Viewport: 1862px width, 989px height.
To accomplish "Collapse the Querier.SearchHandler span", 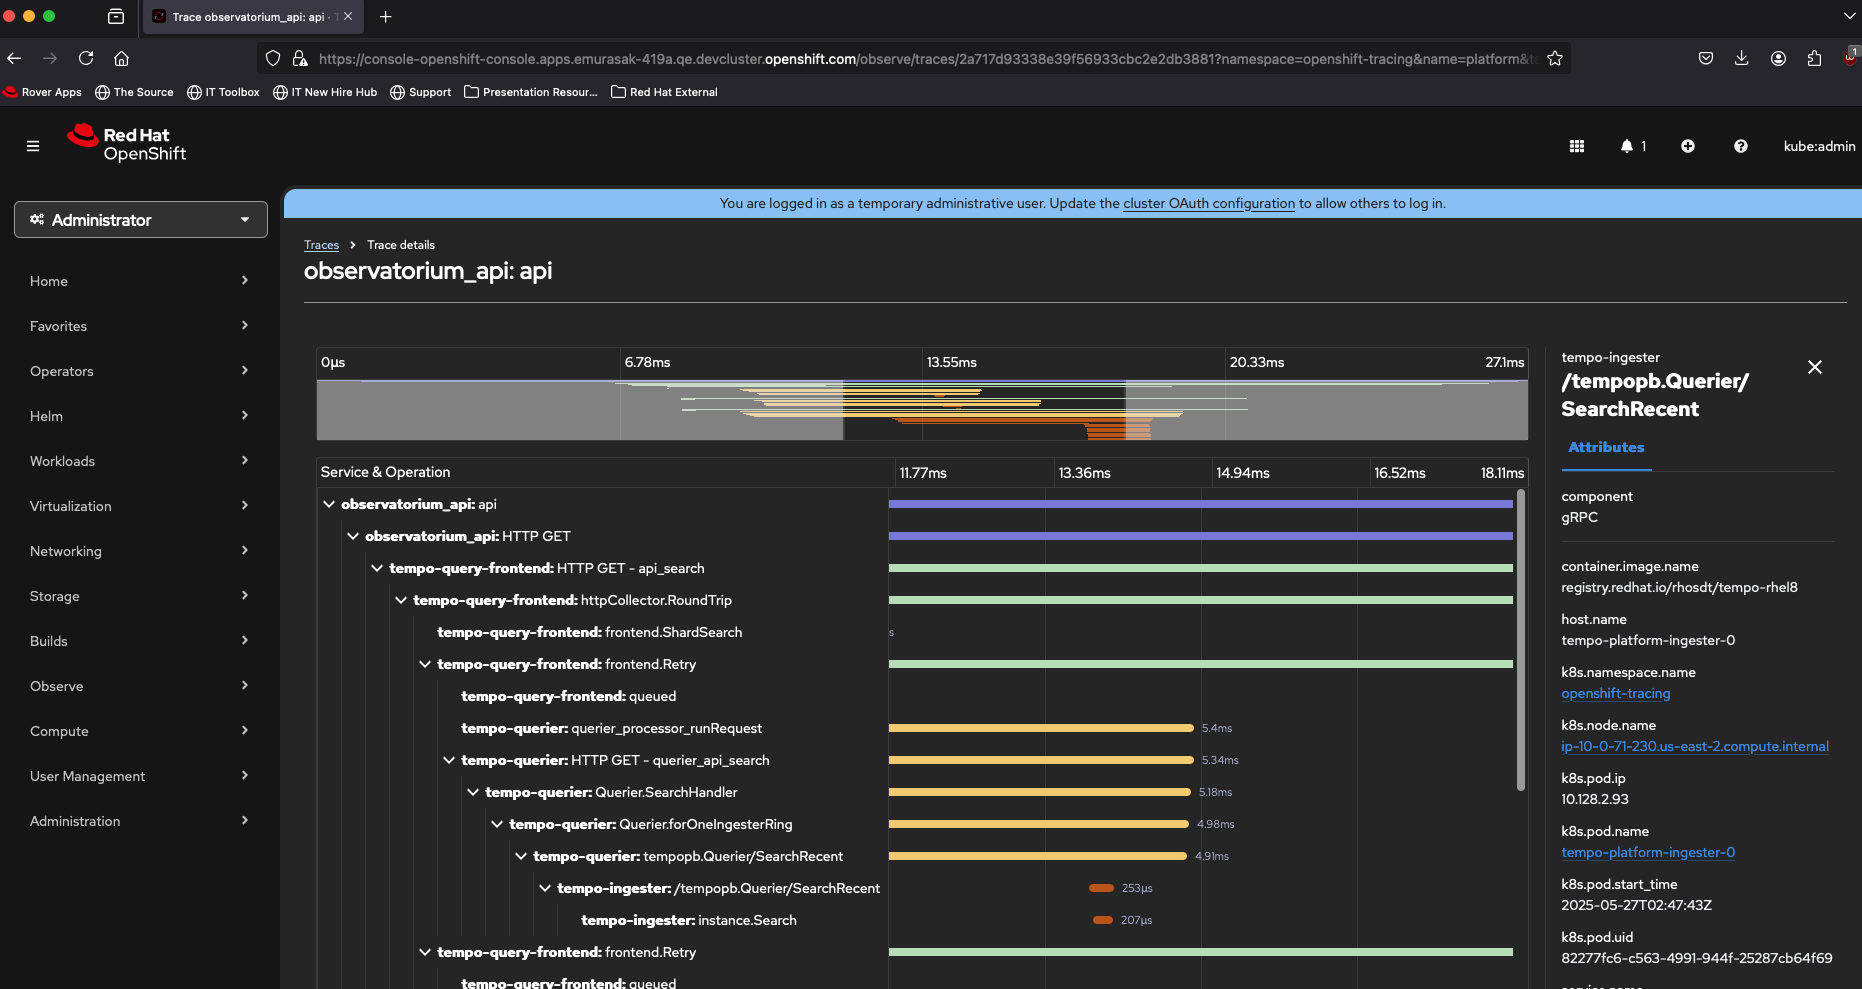I will coord(473,792).
